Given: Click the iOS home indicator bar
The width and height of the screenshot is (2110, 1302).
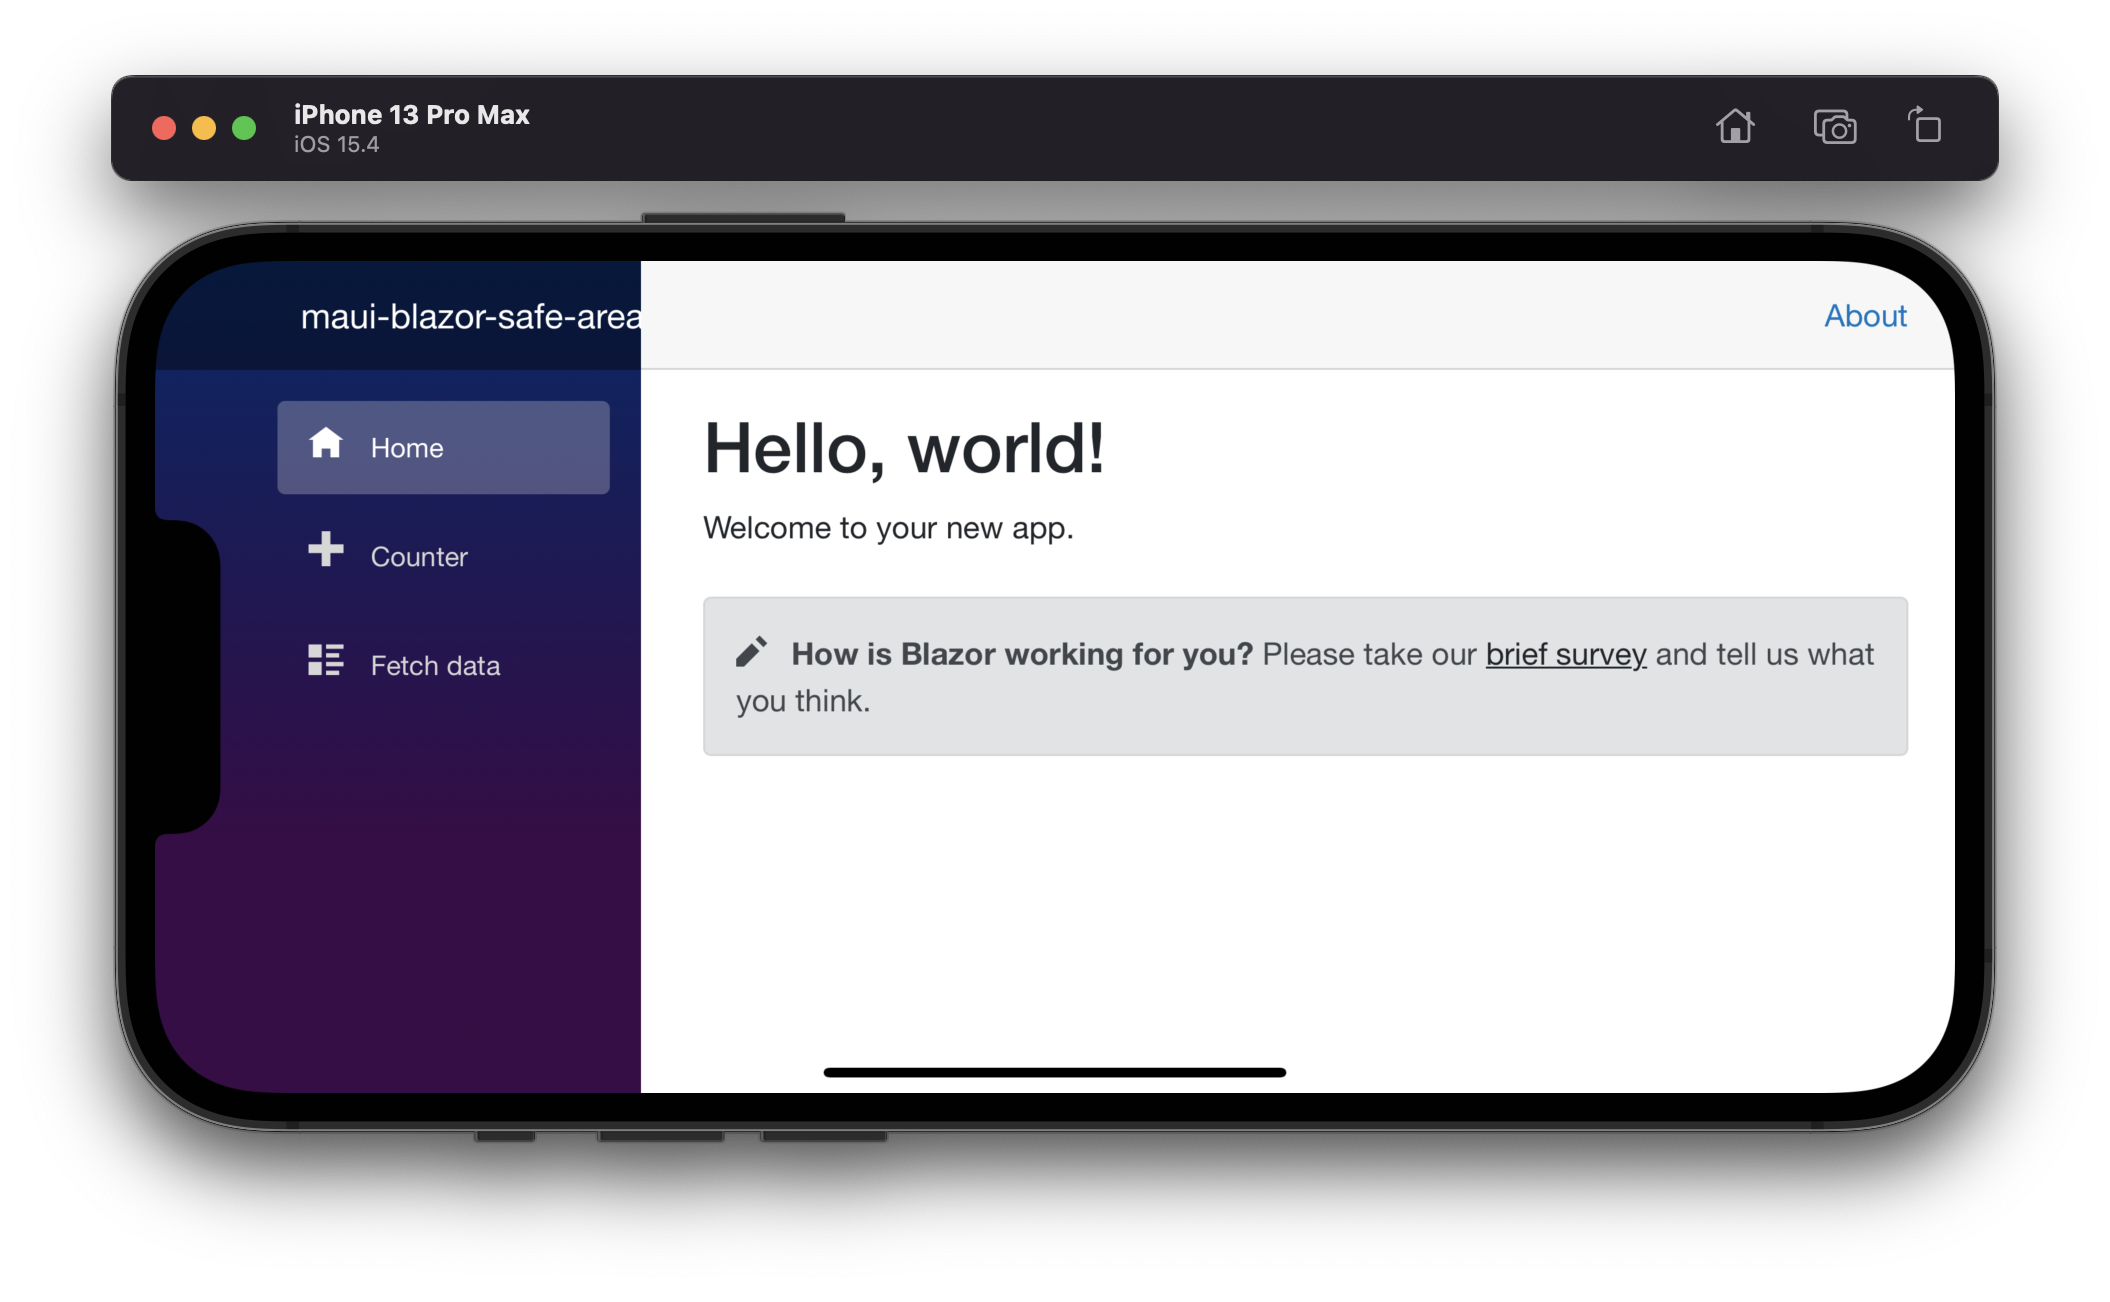Looking at the screenshot, I should (1054, 1072).
